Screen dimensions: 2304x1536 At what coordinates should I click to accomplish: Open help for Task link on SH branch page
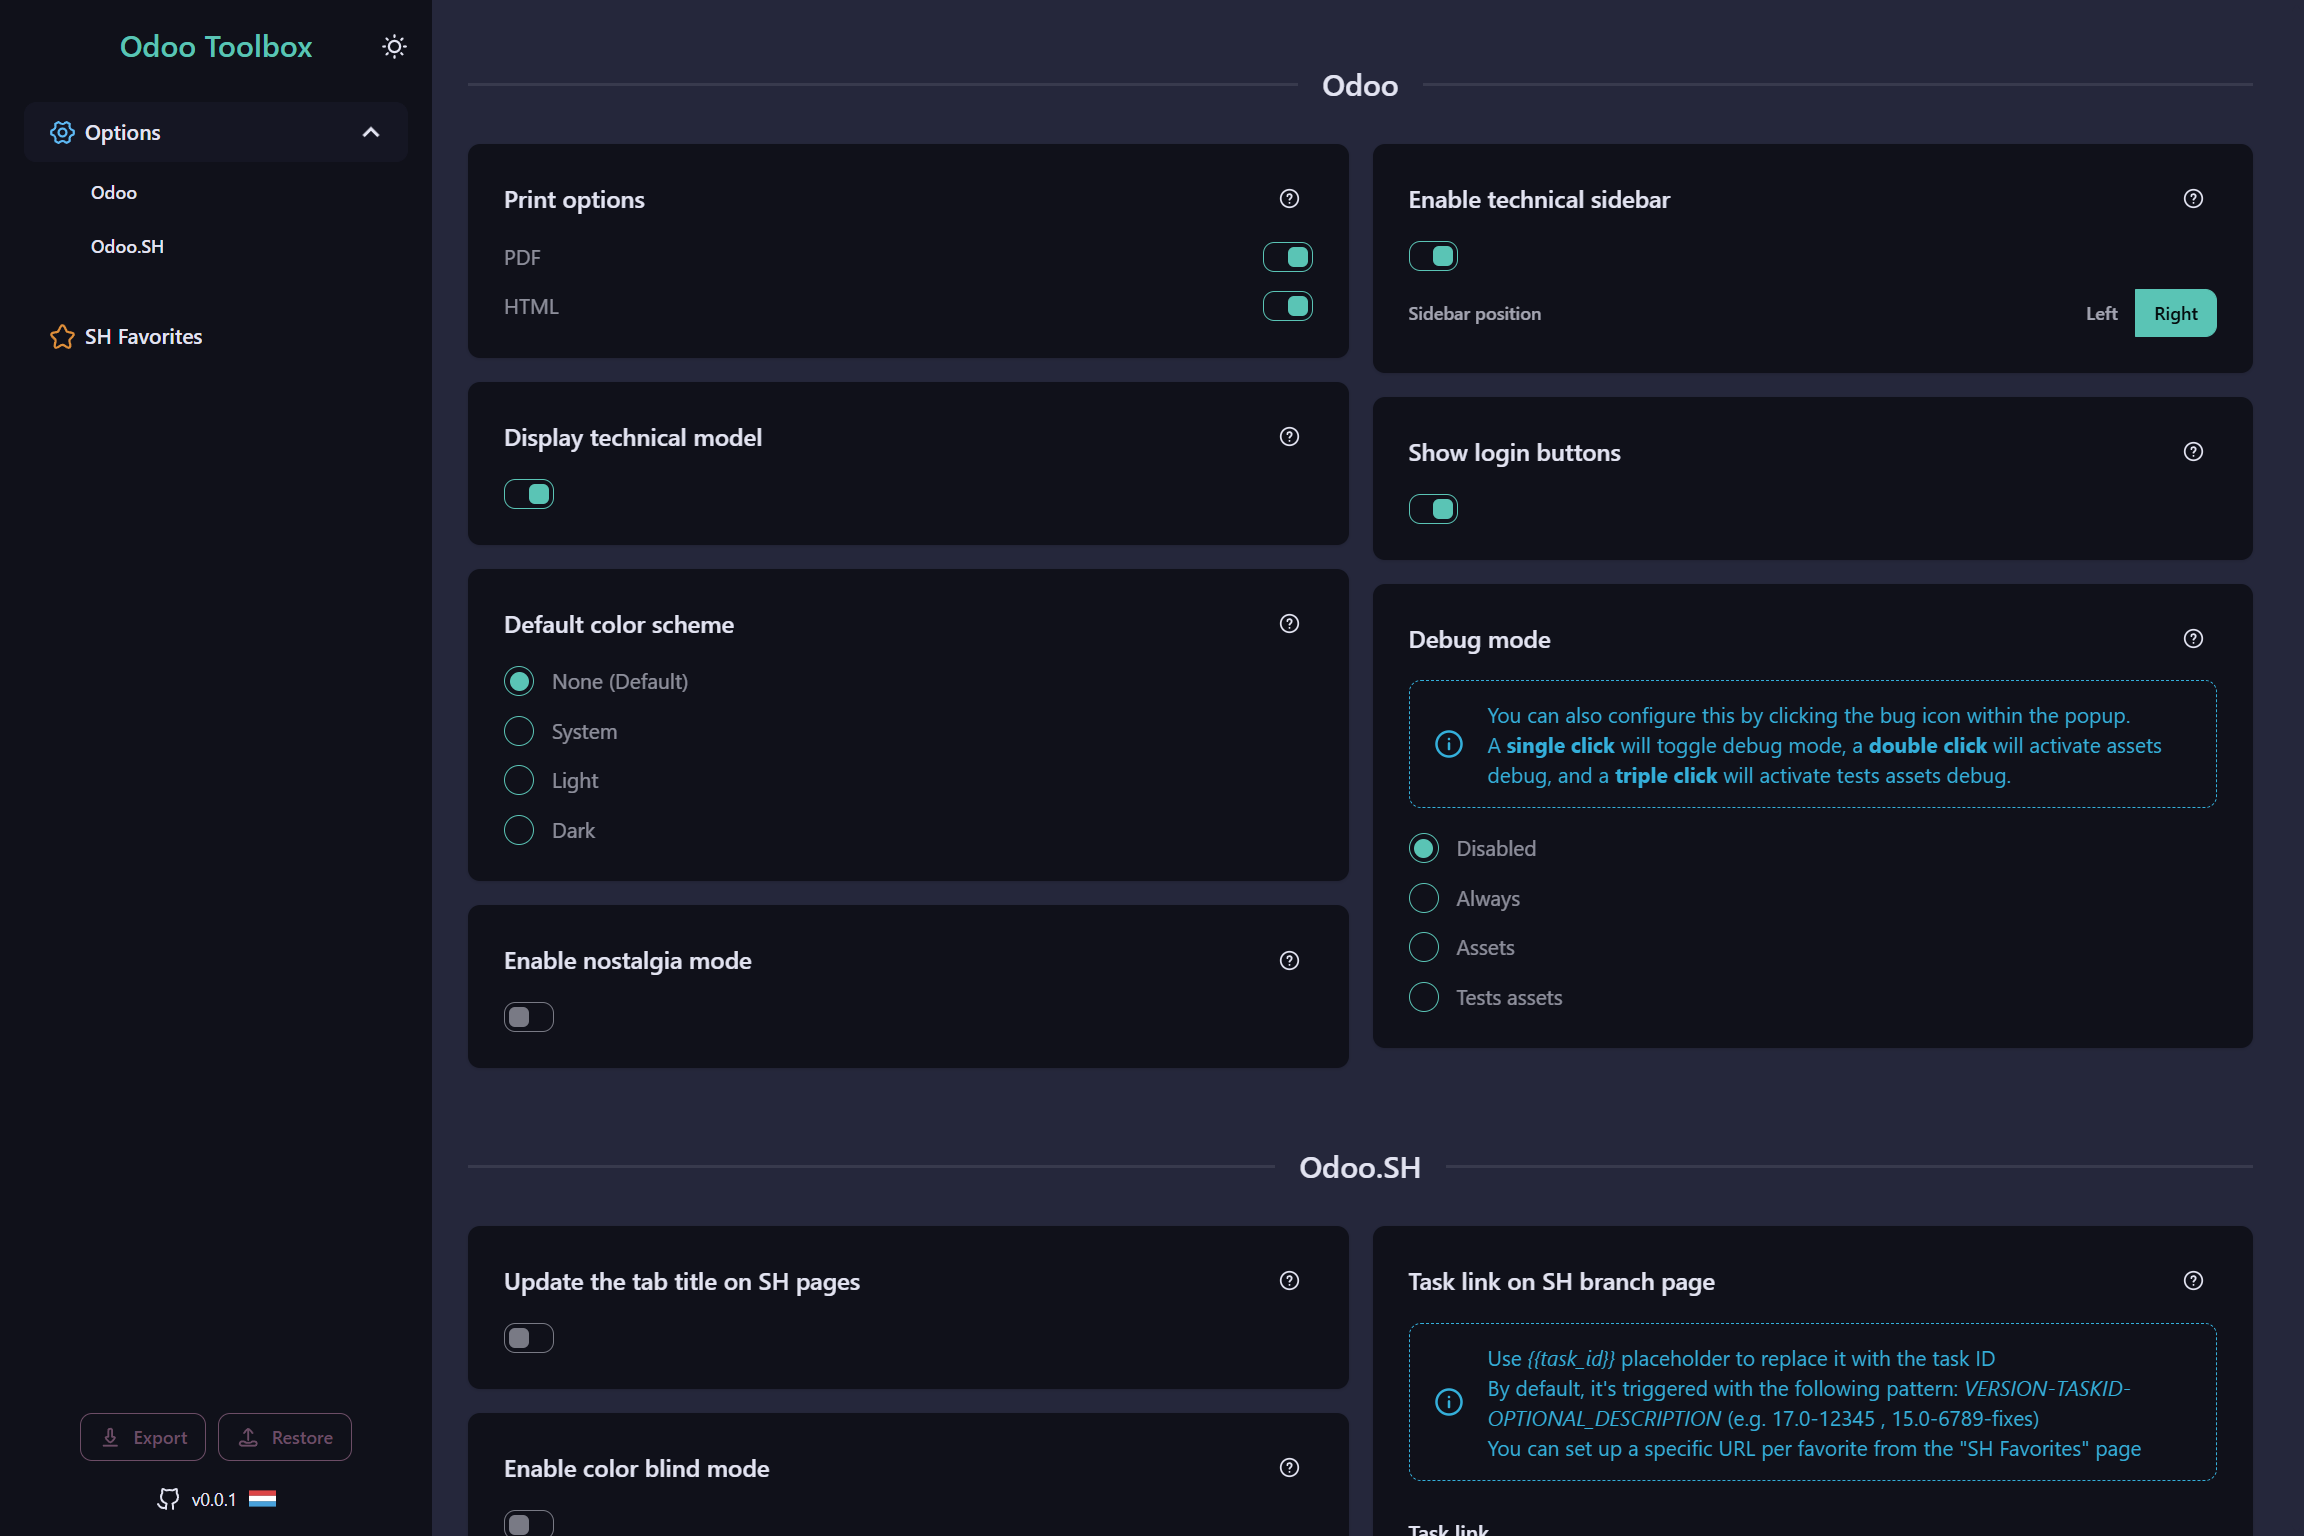tap(2192, 1280)
